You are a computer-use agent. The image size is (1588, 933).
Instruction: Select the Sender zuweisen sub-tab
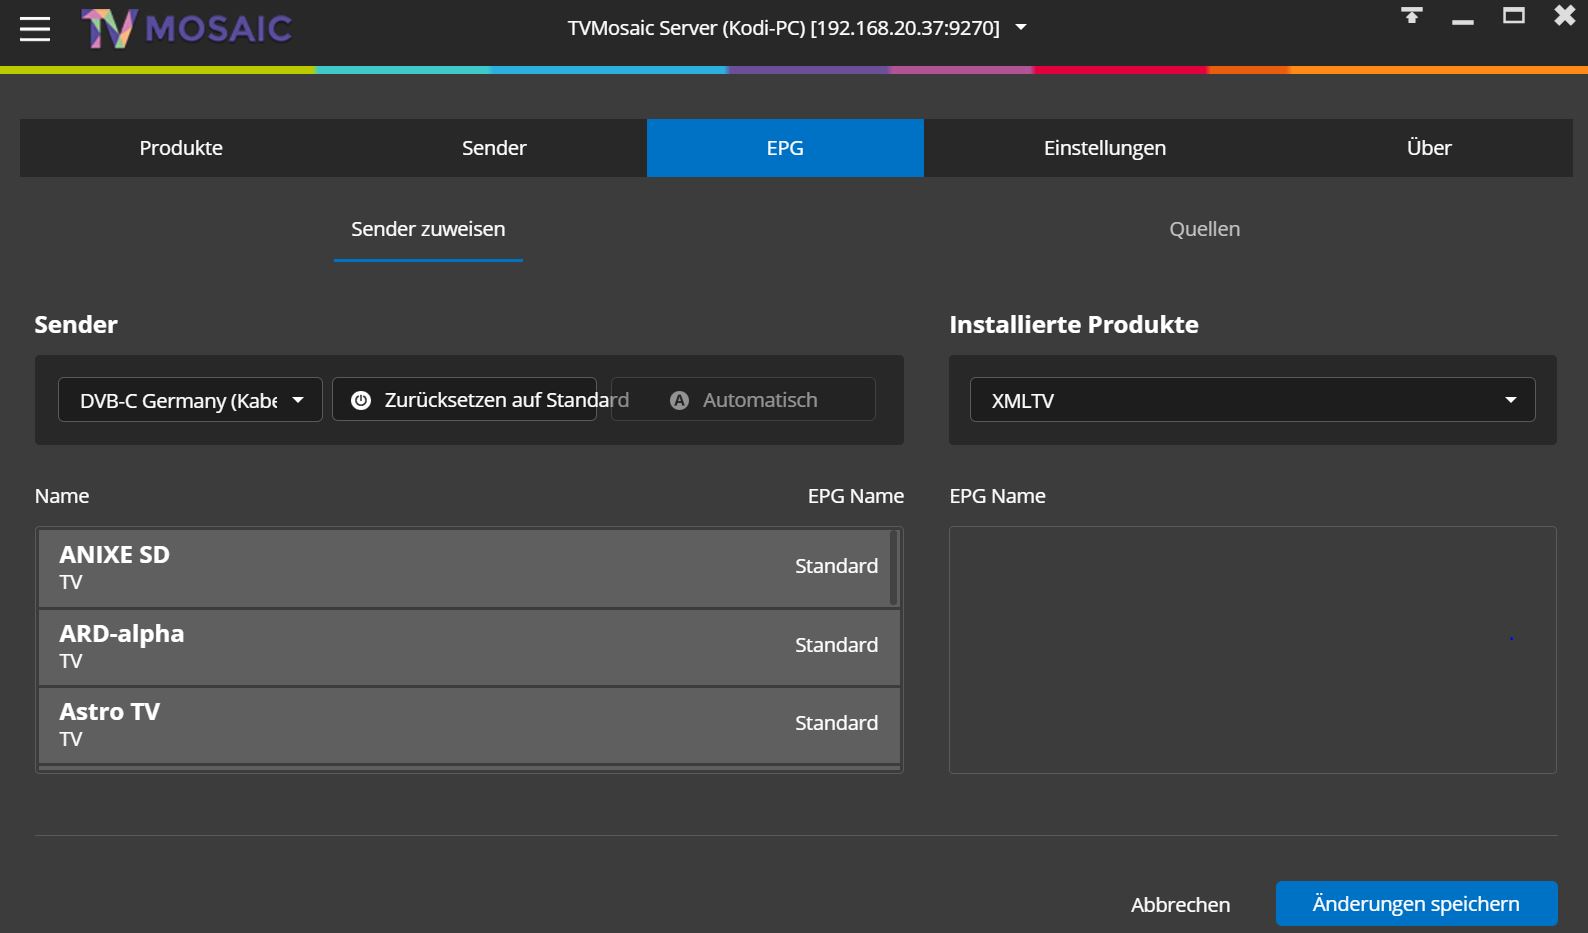[428, 230]
